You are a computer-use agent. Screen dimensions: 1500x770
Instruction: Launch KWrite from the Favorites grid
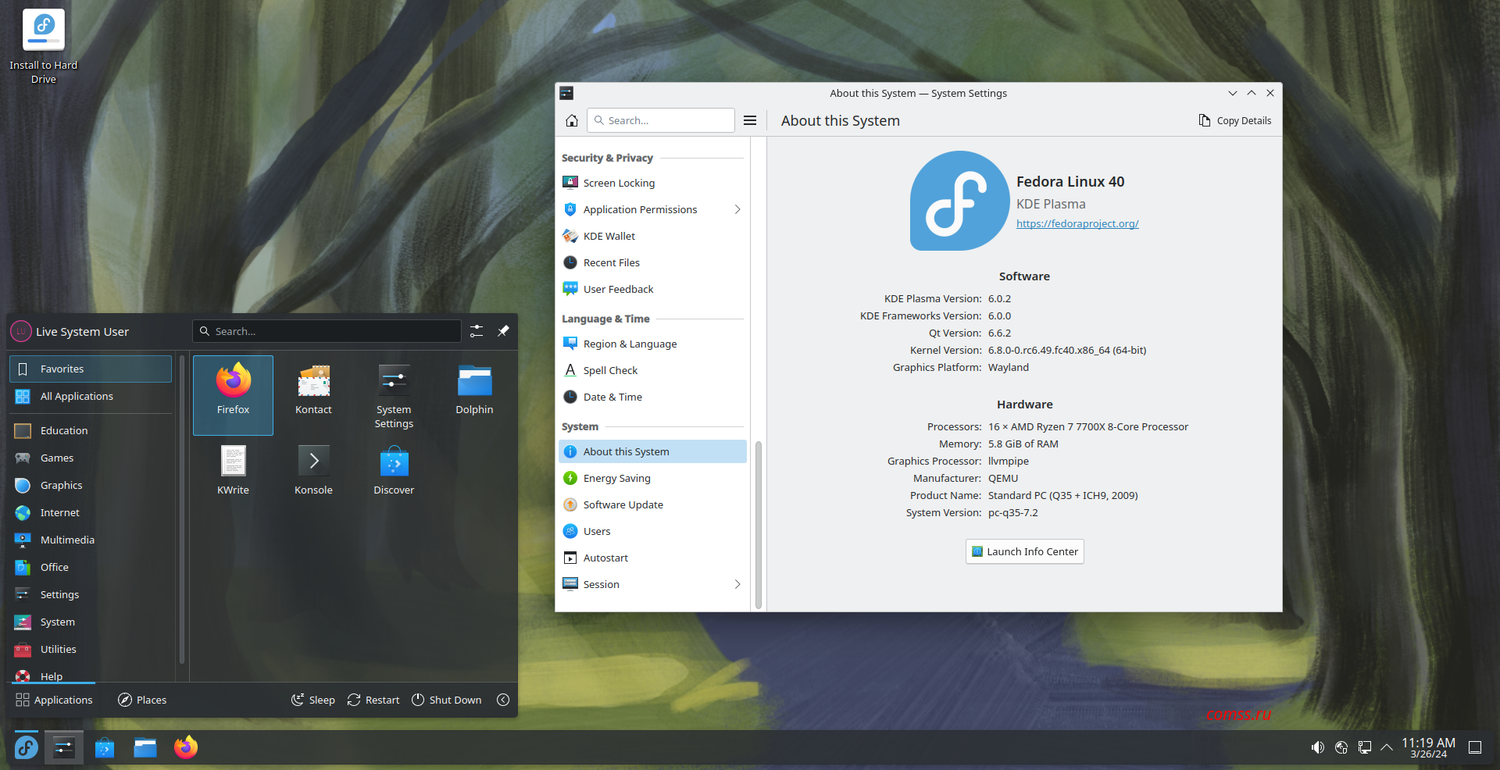point(233,472)
